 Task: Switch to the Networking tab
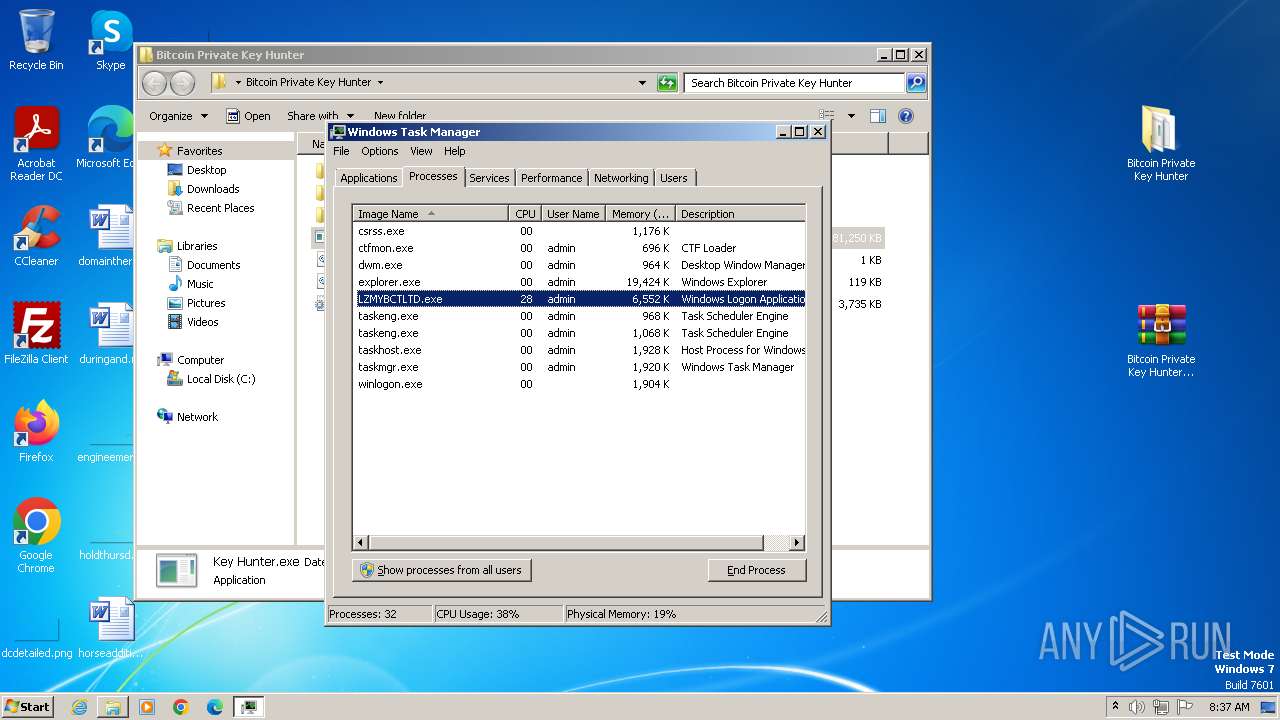pos(621,178)
